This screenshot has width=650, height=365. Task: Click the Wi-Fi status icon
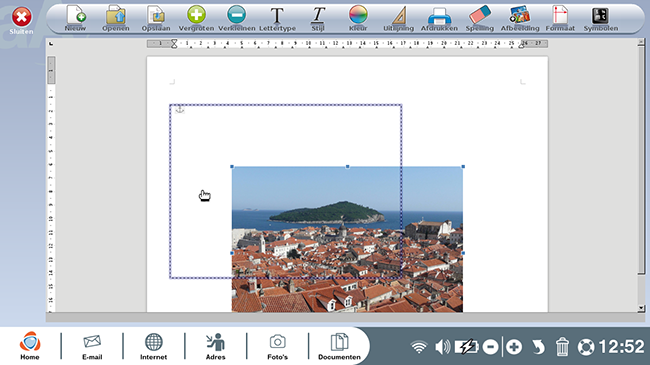point(419,347)
